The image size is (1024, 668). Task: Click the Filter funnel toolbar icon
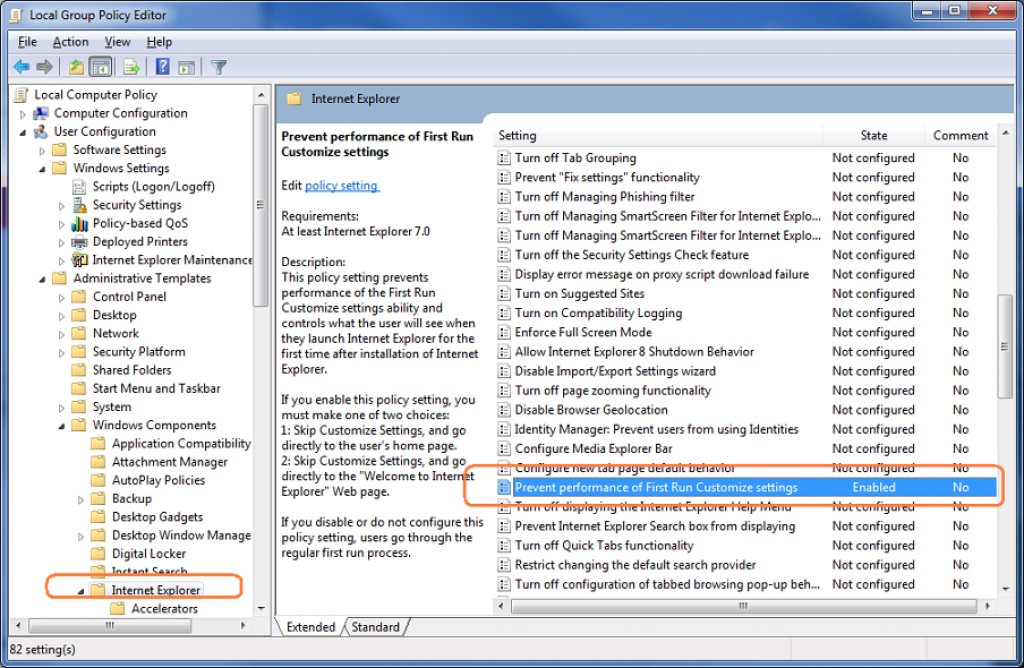click(219, 67)
